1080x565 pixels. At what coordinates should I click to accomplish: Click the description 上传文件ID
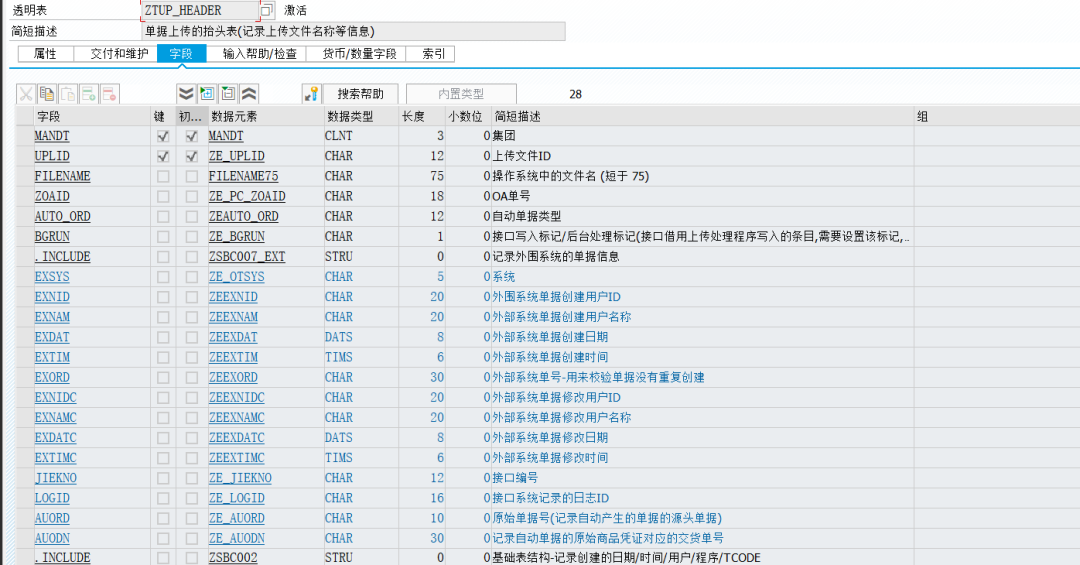[522, 156]
